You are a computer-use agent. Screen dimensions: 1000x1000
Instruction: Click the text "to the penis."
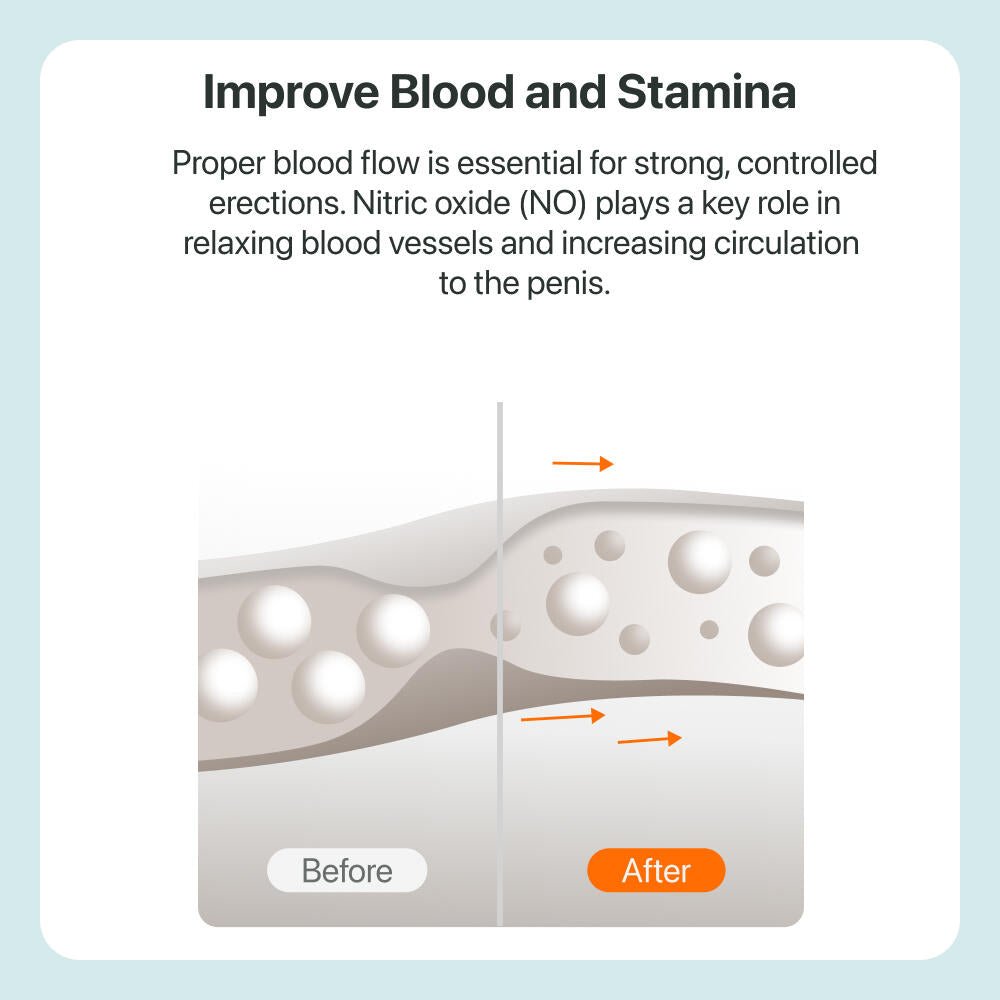point(524,283)
